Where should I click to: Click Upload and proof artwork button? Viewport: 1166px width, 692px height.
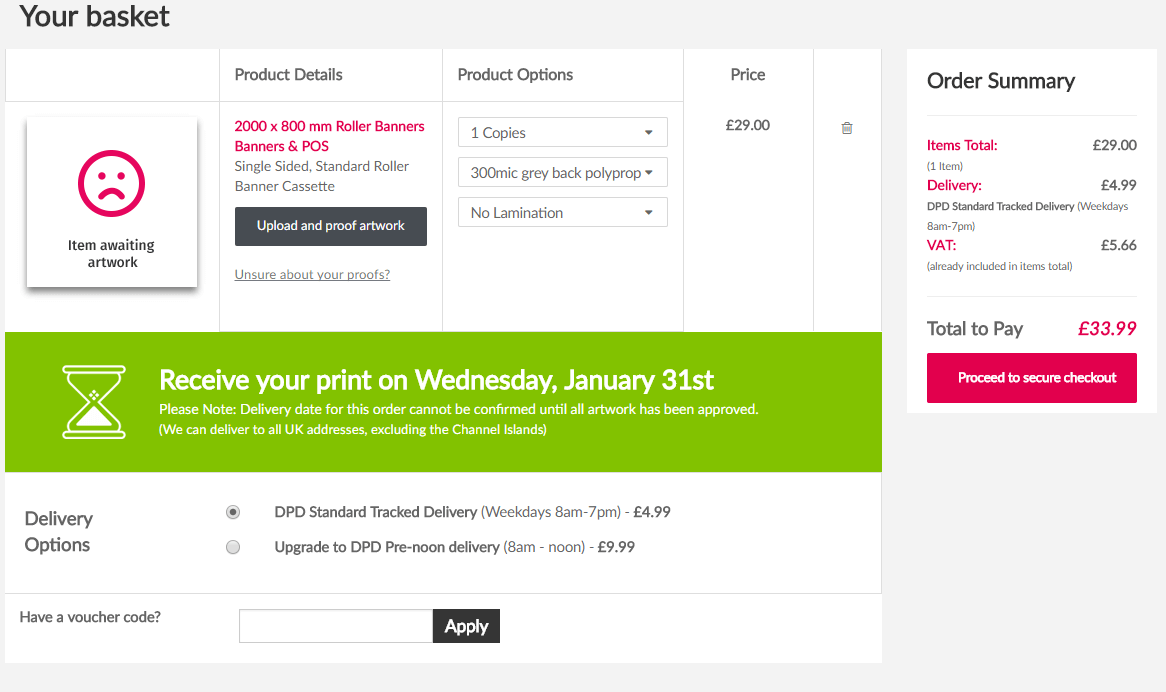[x=331, y=226]
